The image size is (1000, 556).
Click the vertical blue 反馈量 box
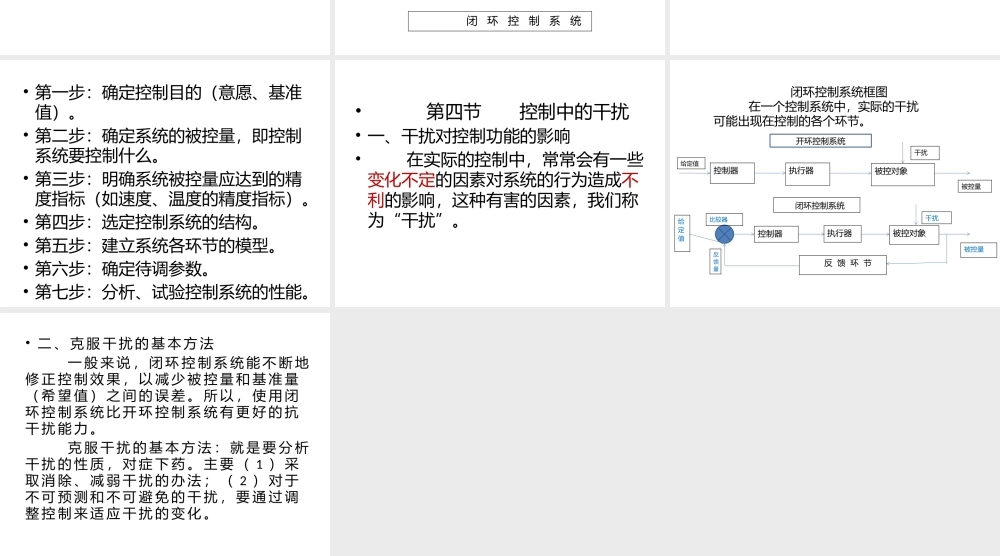click(716, 261)
